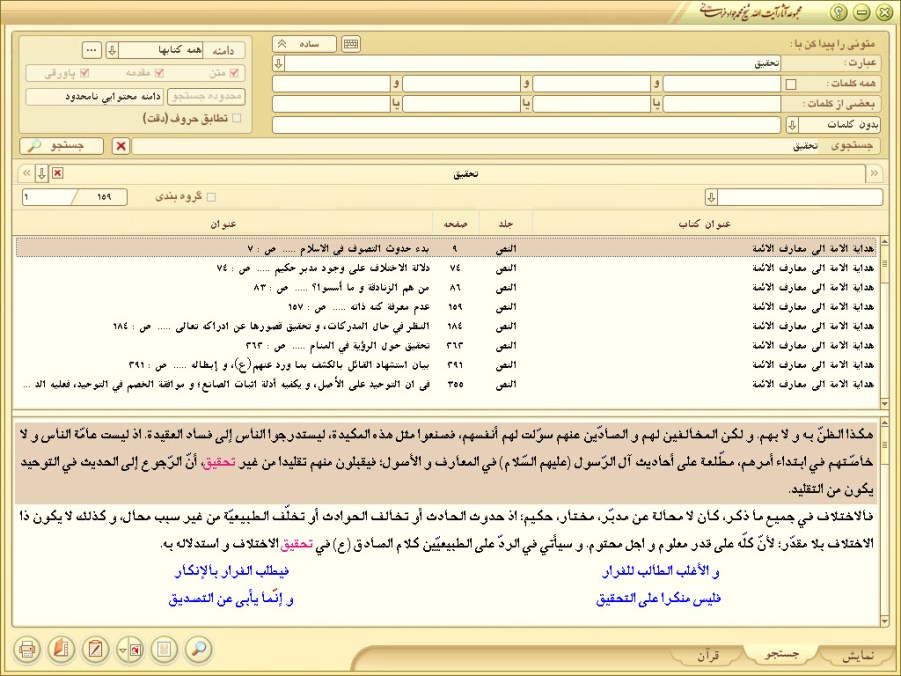The image size is (901, 676).
Task: Open the ellipsis button next to دامنه
Action: 91,51
